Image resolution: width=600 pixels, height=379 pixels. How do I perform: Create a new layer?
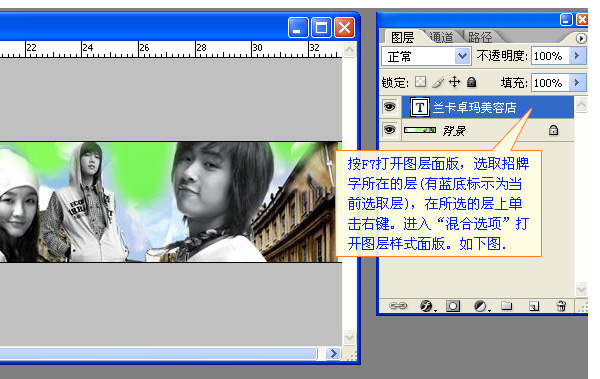pos(534,306)
